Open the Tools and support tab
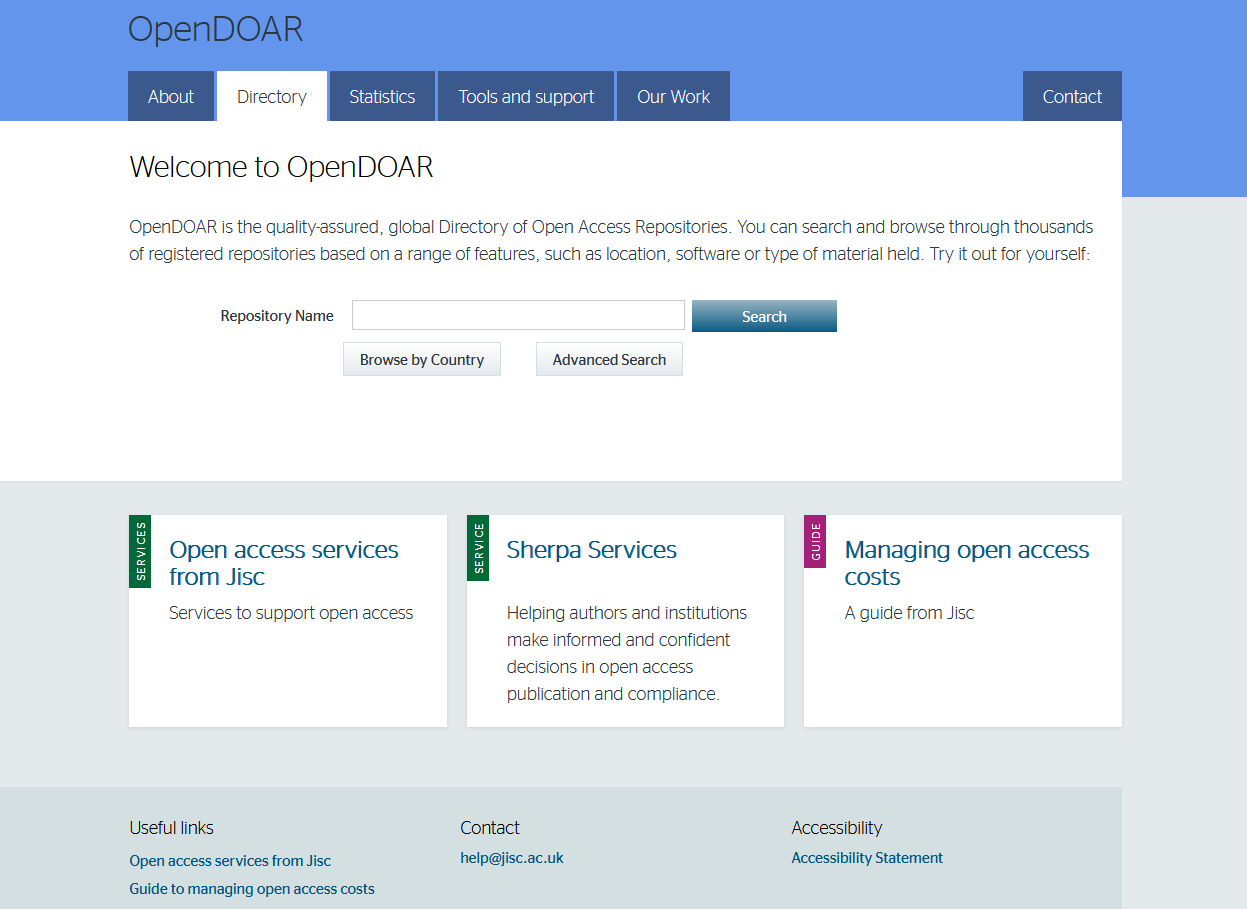This screenshot has height=909, width=1247. (x=526, y=97)
